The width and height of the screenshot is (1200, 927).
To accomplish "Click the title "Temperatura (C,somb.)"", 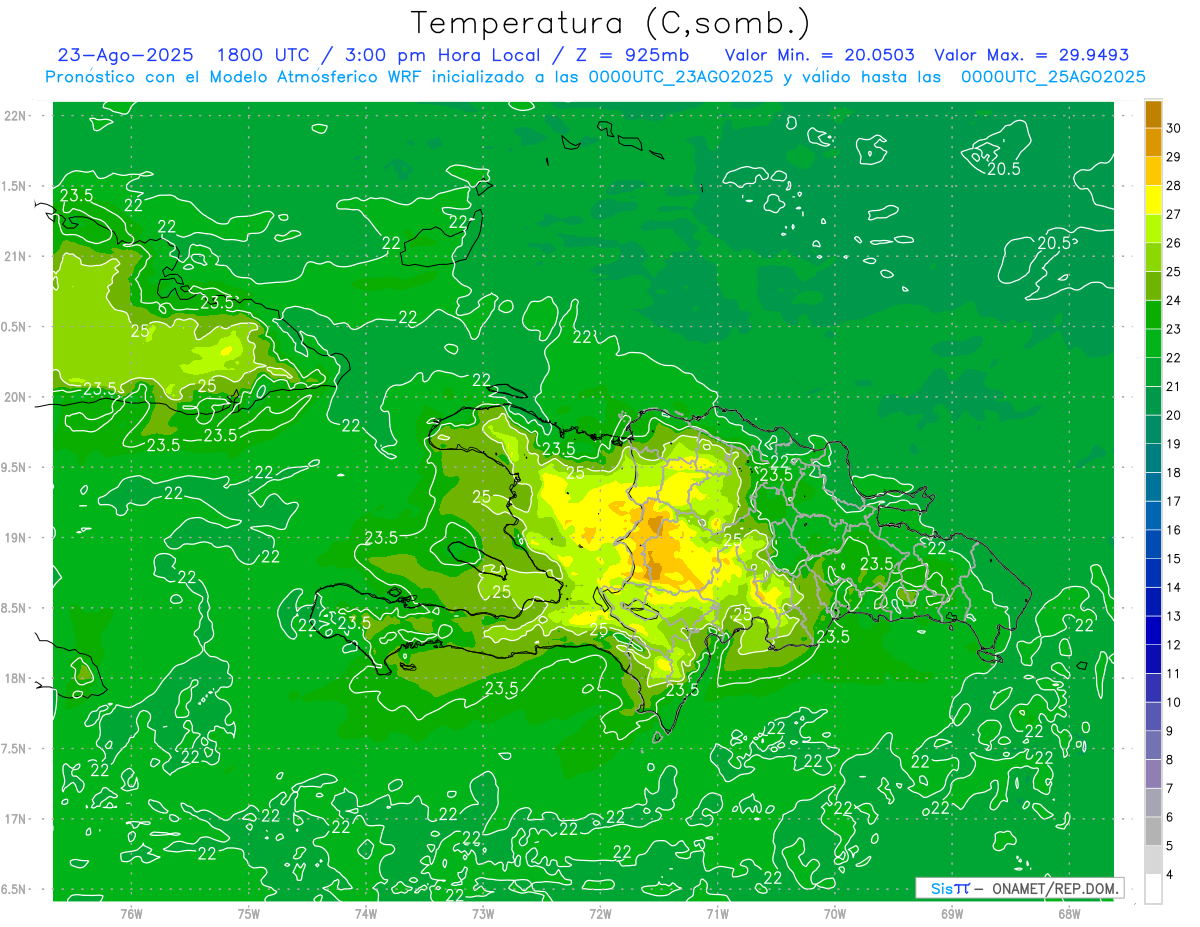I will coord(609,24).
